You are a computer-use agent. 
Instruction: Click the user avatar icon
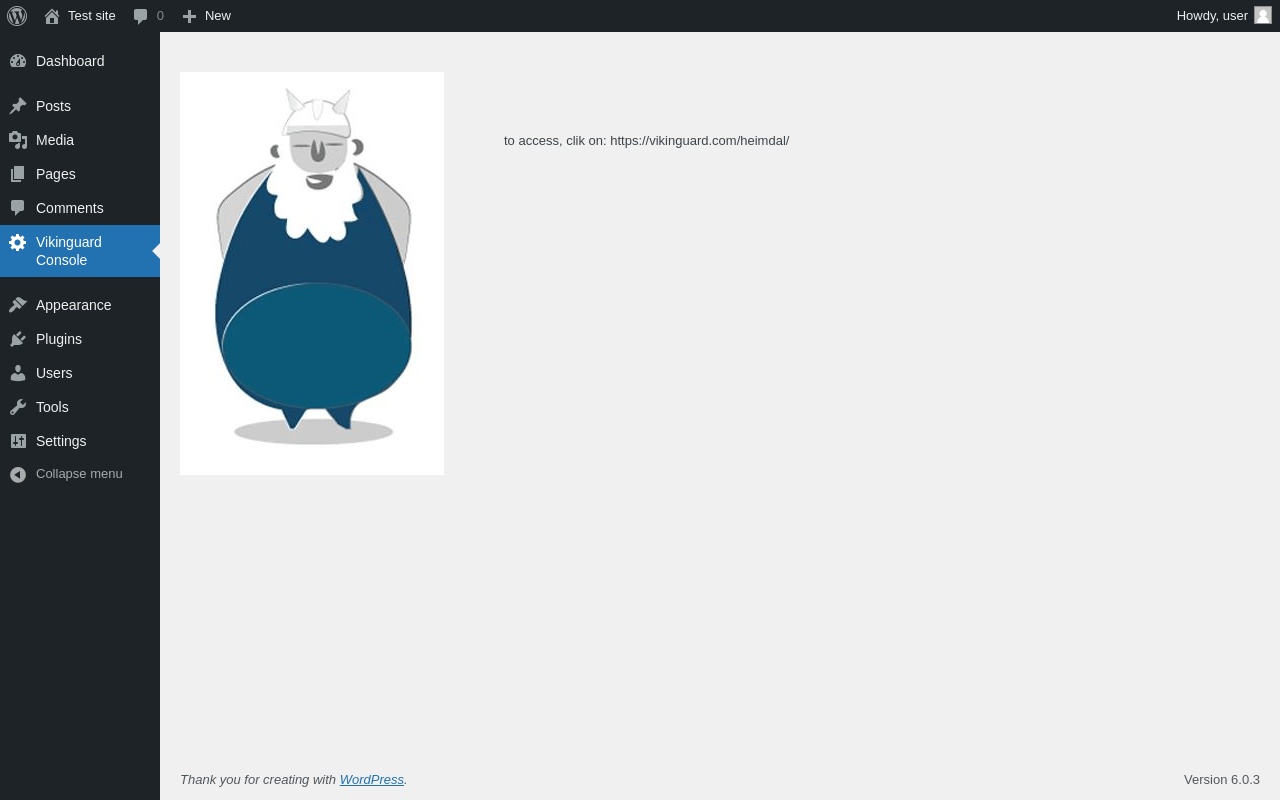1263,15
